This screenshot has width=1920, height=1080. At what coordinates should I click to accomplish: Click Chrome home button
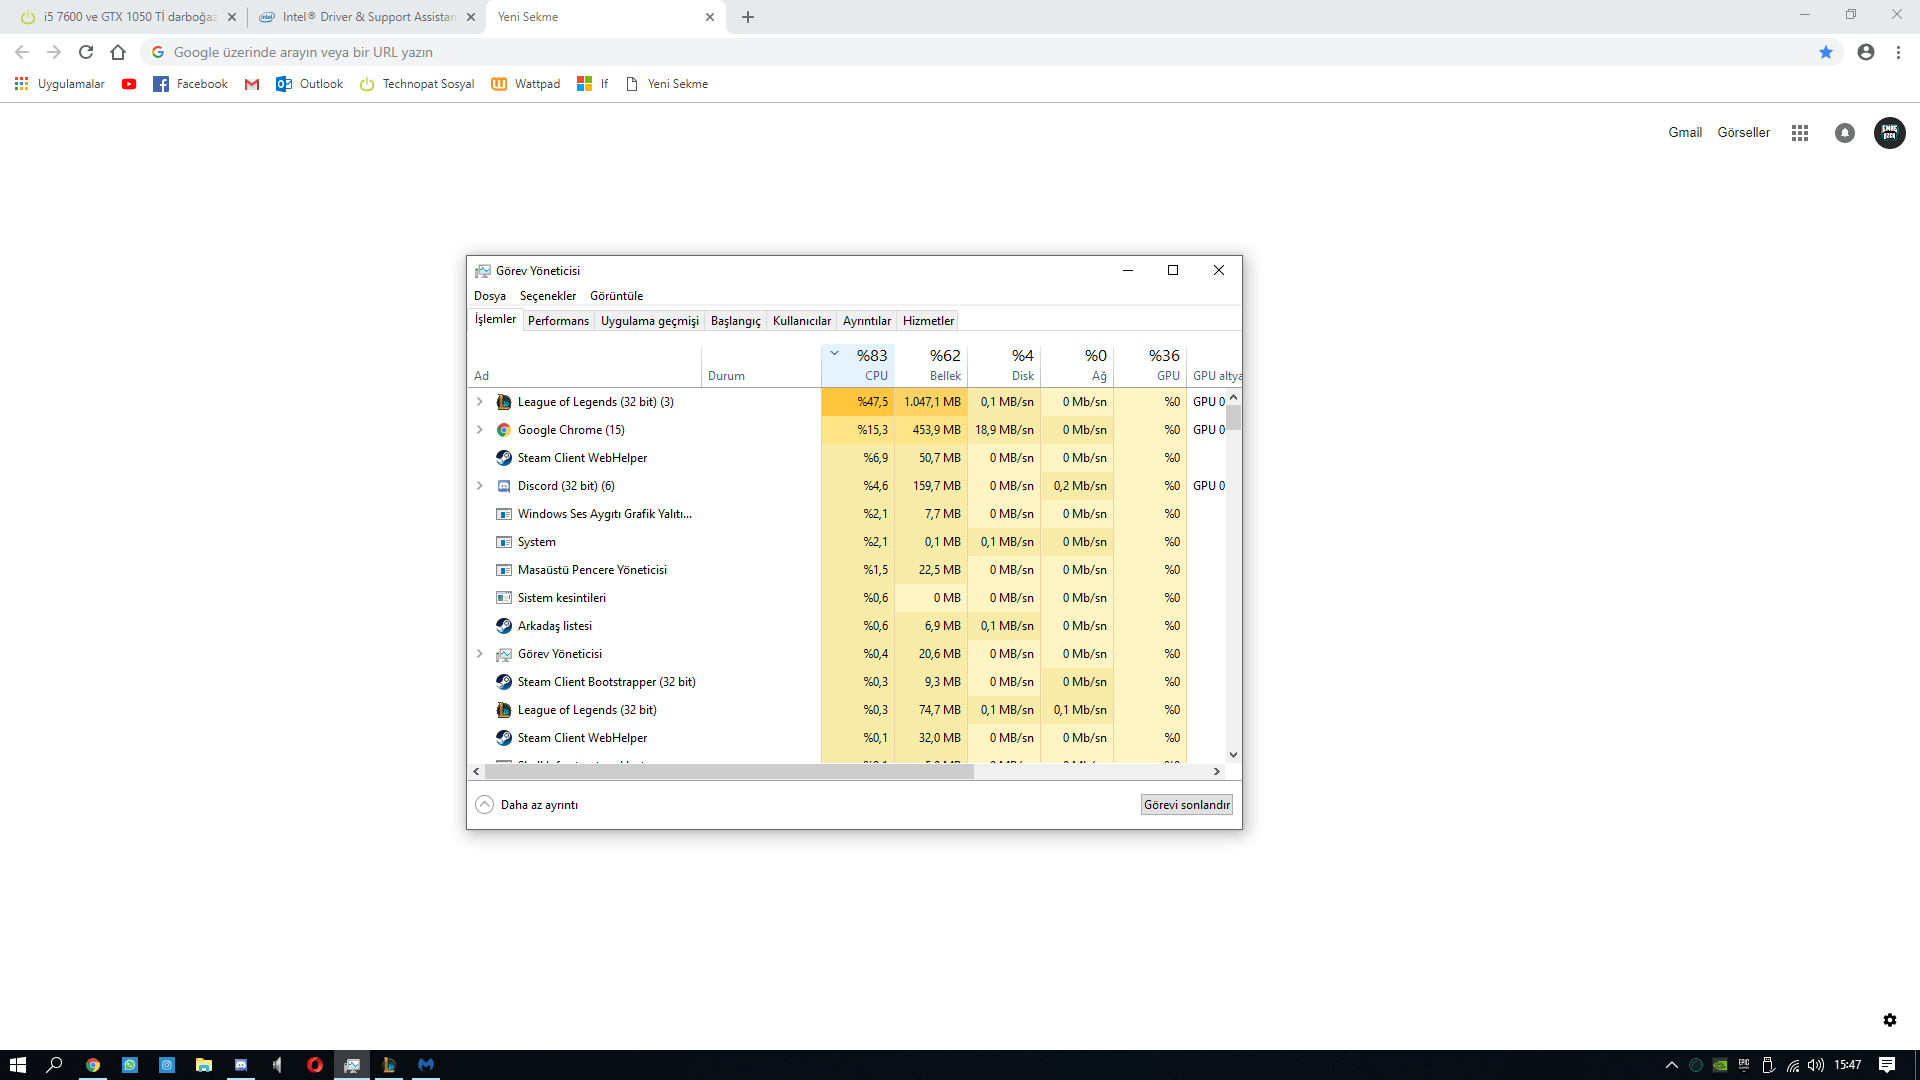(x=118, y=52)
